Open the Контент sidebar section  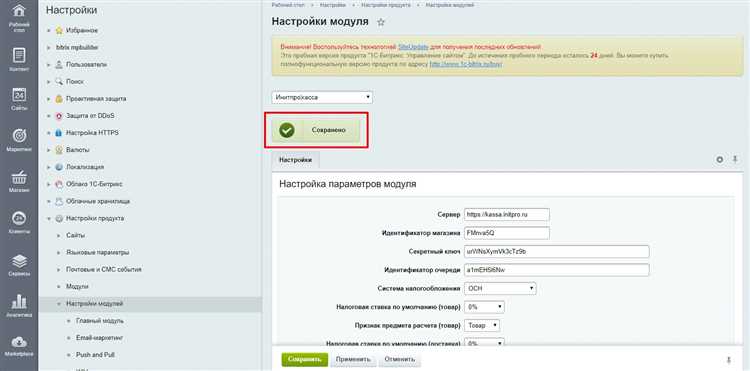[x=19, y=56]
